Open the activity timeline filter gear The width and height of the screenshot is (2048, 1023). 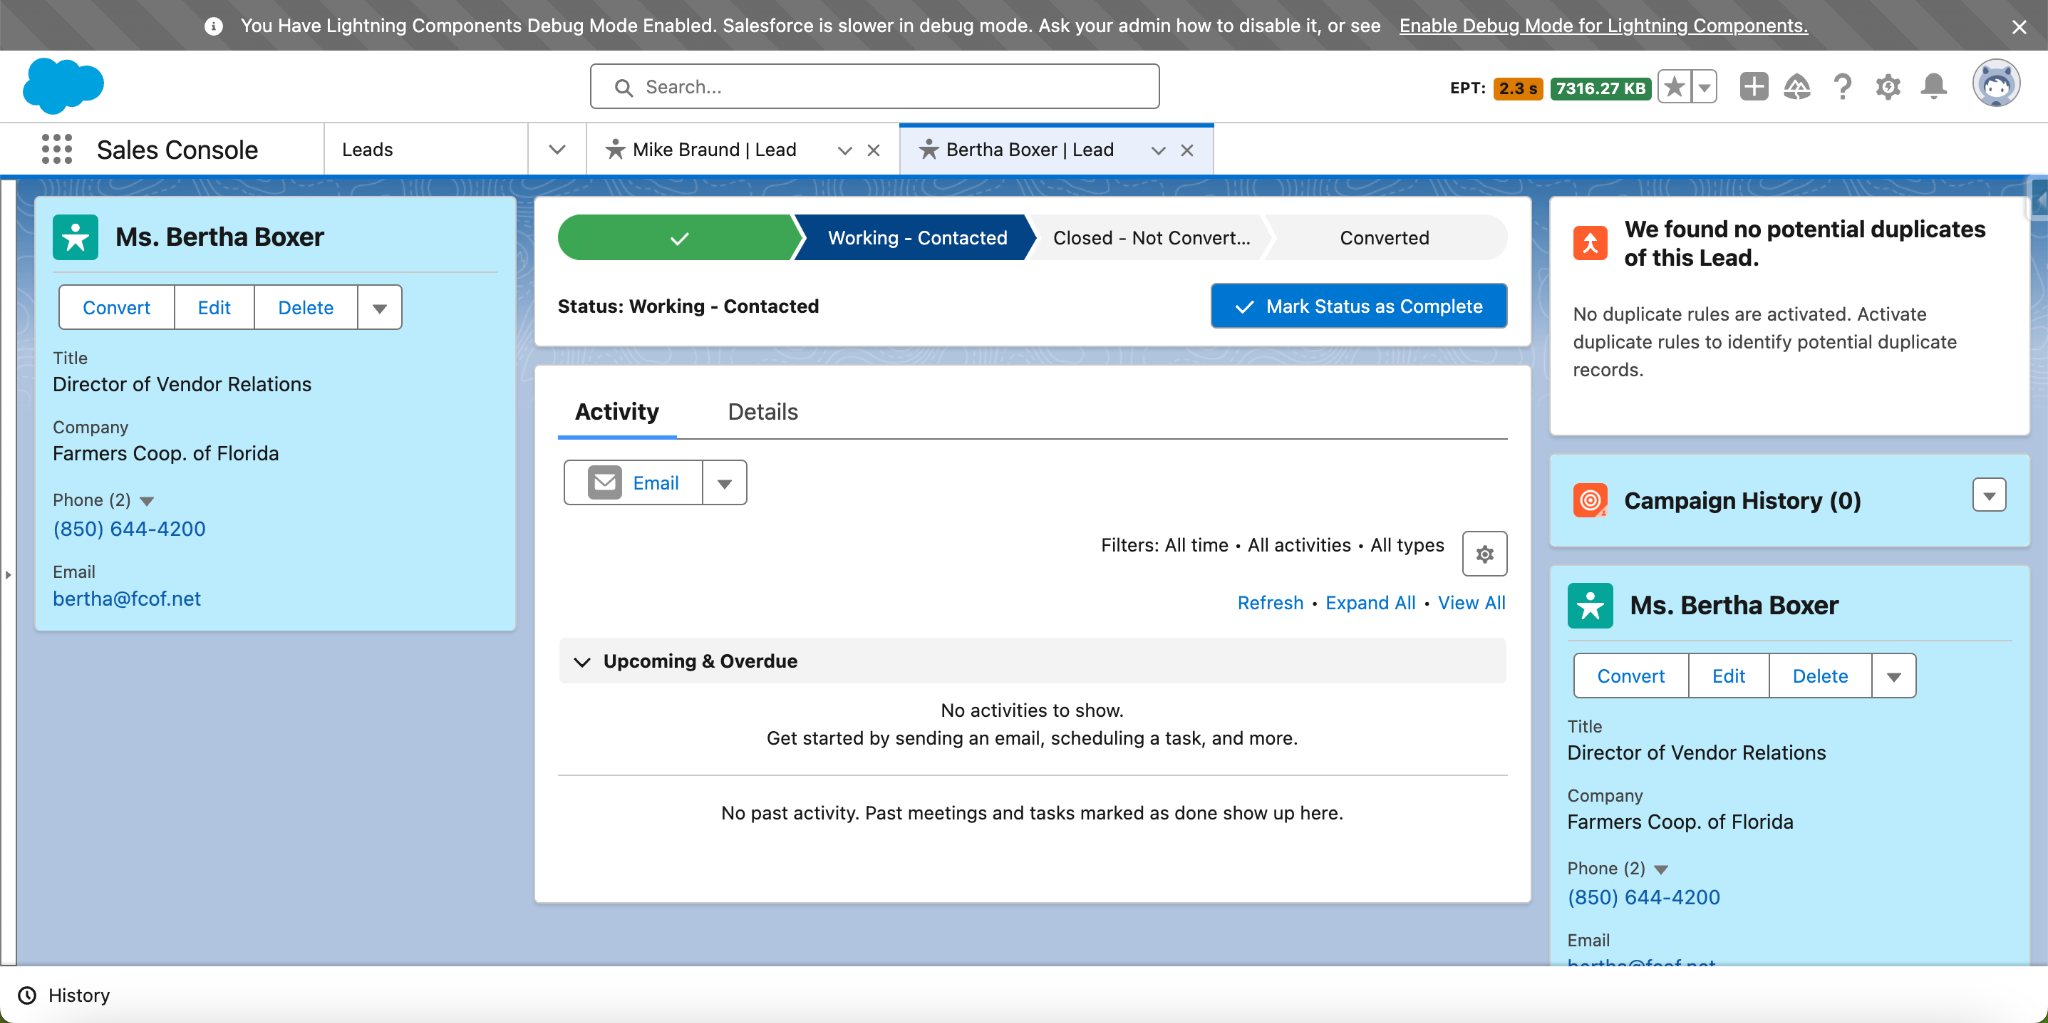pos(1484,554)
